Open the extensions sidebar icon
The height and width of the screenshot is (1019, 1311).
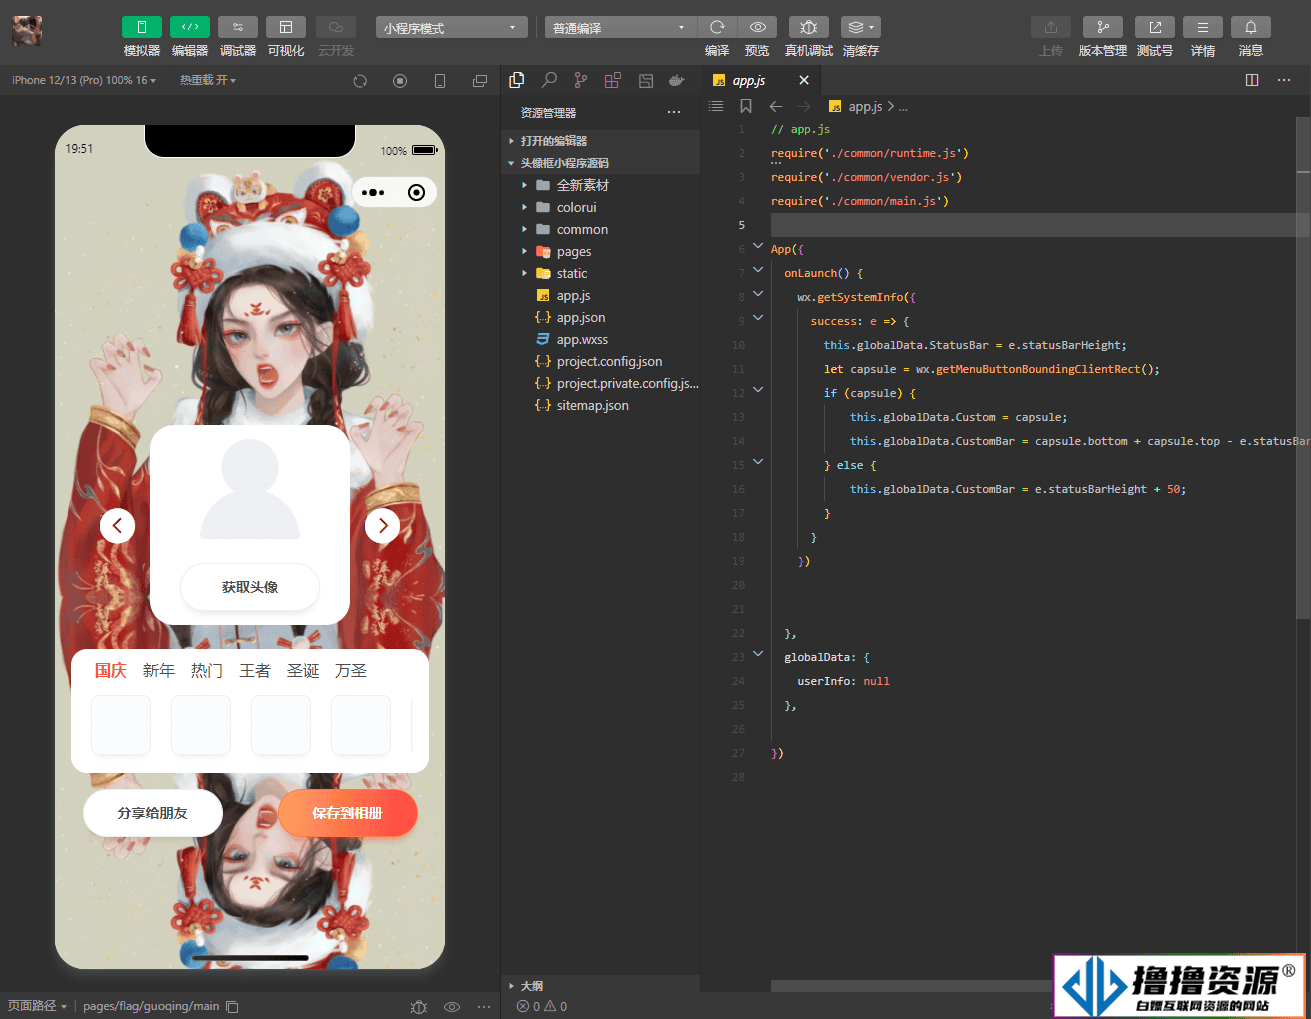(x=613, y=80)
